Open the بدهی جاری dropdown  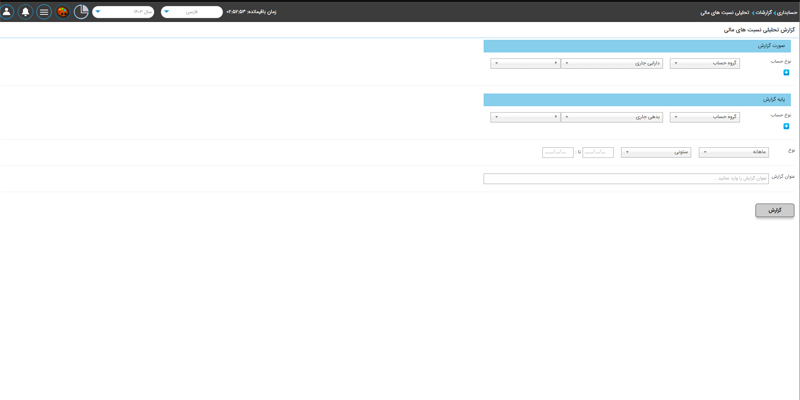pyautogui.click(x=612, y=117)
